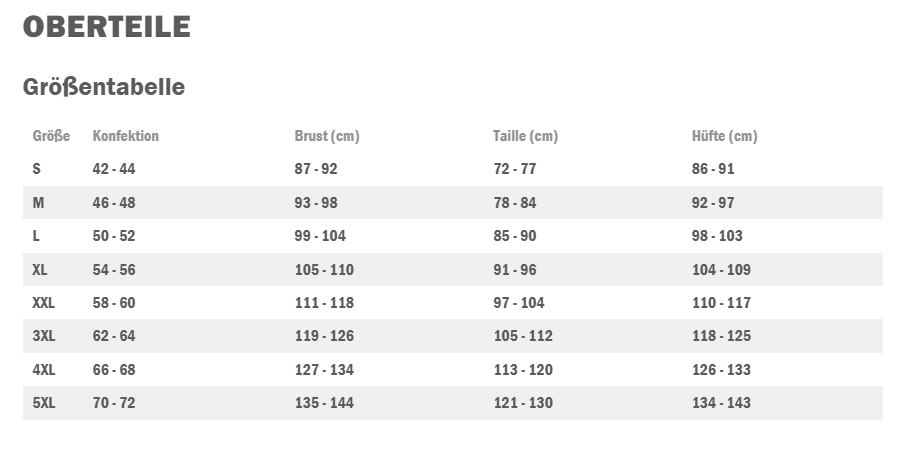Choose the size L row label
Viewport: 922px width, 450px height.
(x=36, y=236)
